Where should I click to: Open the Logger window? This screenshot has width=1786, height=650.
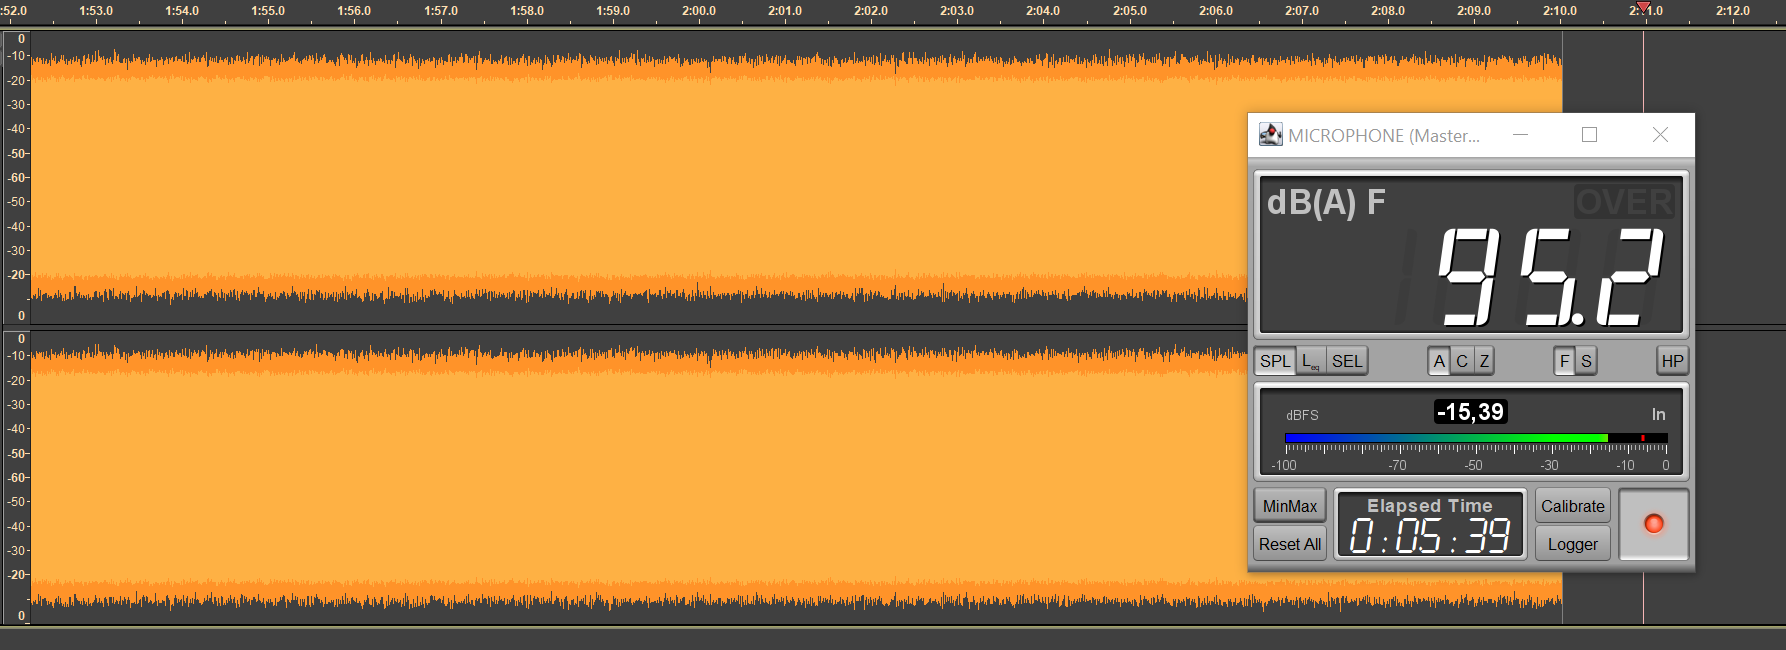click(1572, 544)
